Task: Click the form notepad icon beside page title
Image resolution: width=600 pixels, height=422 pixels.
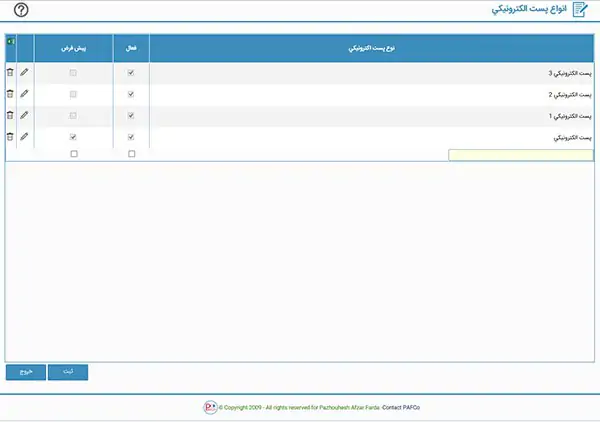Action: (x=580, y=10)
